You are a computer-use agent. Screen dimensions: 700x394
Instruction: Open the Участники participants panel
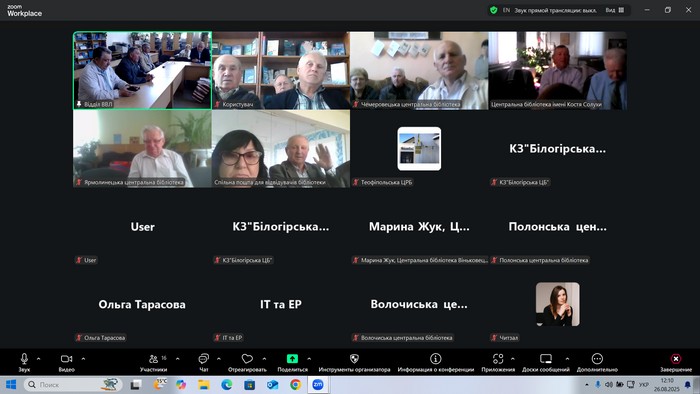point(154,362)
